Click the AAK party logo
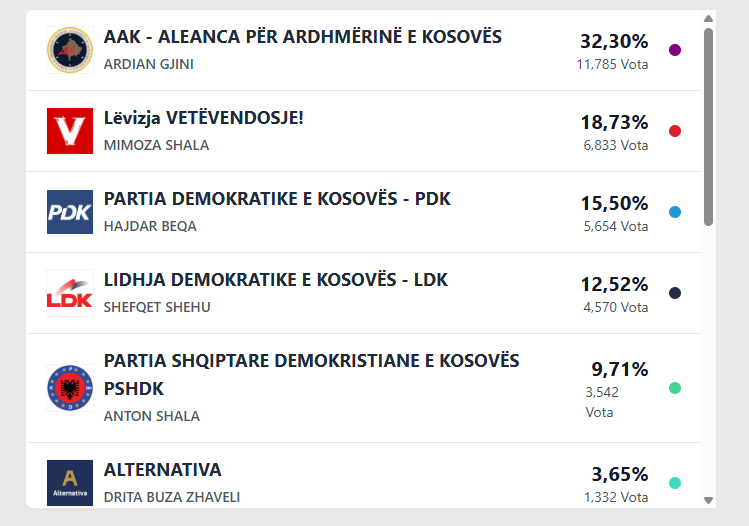 click(70, 50)
